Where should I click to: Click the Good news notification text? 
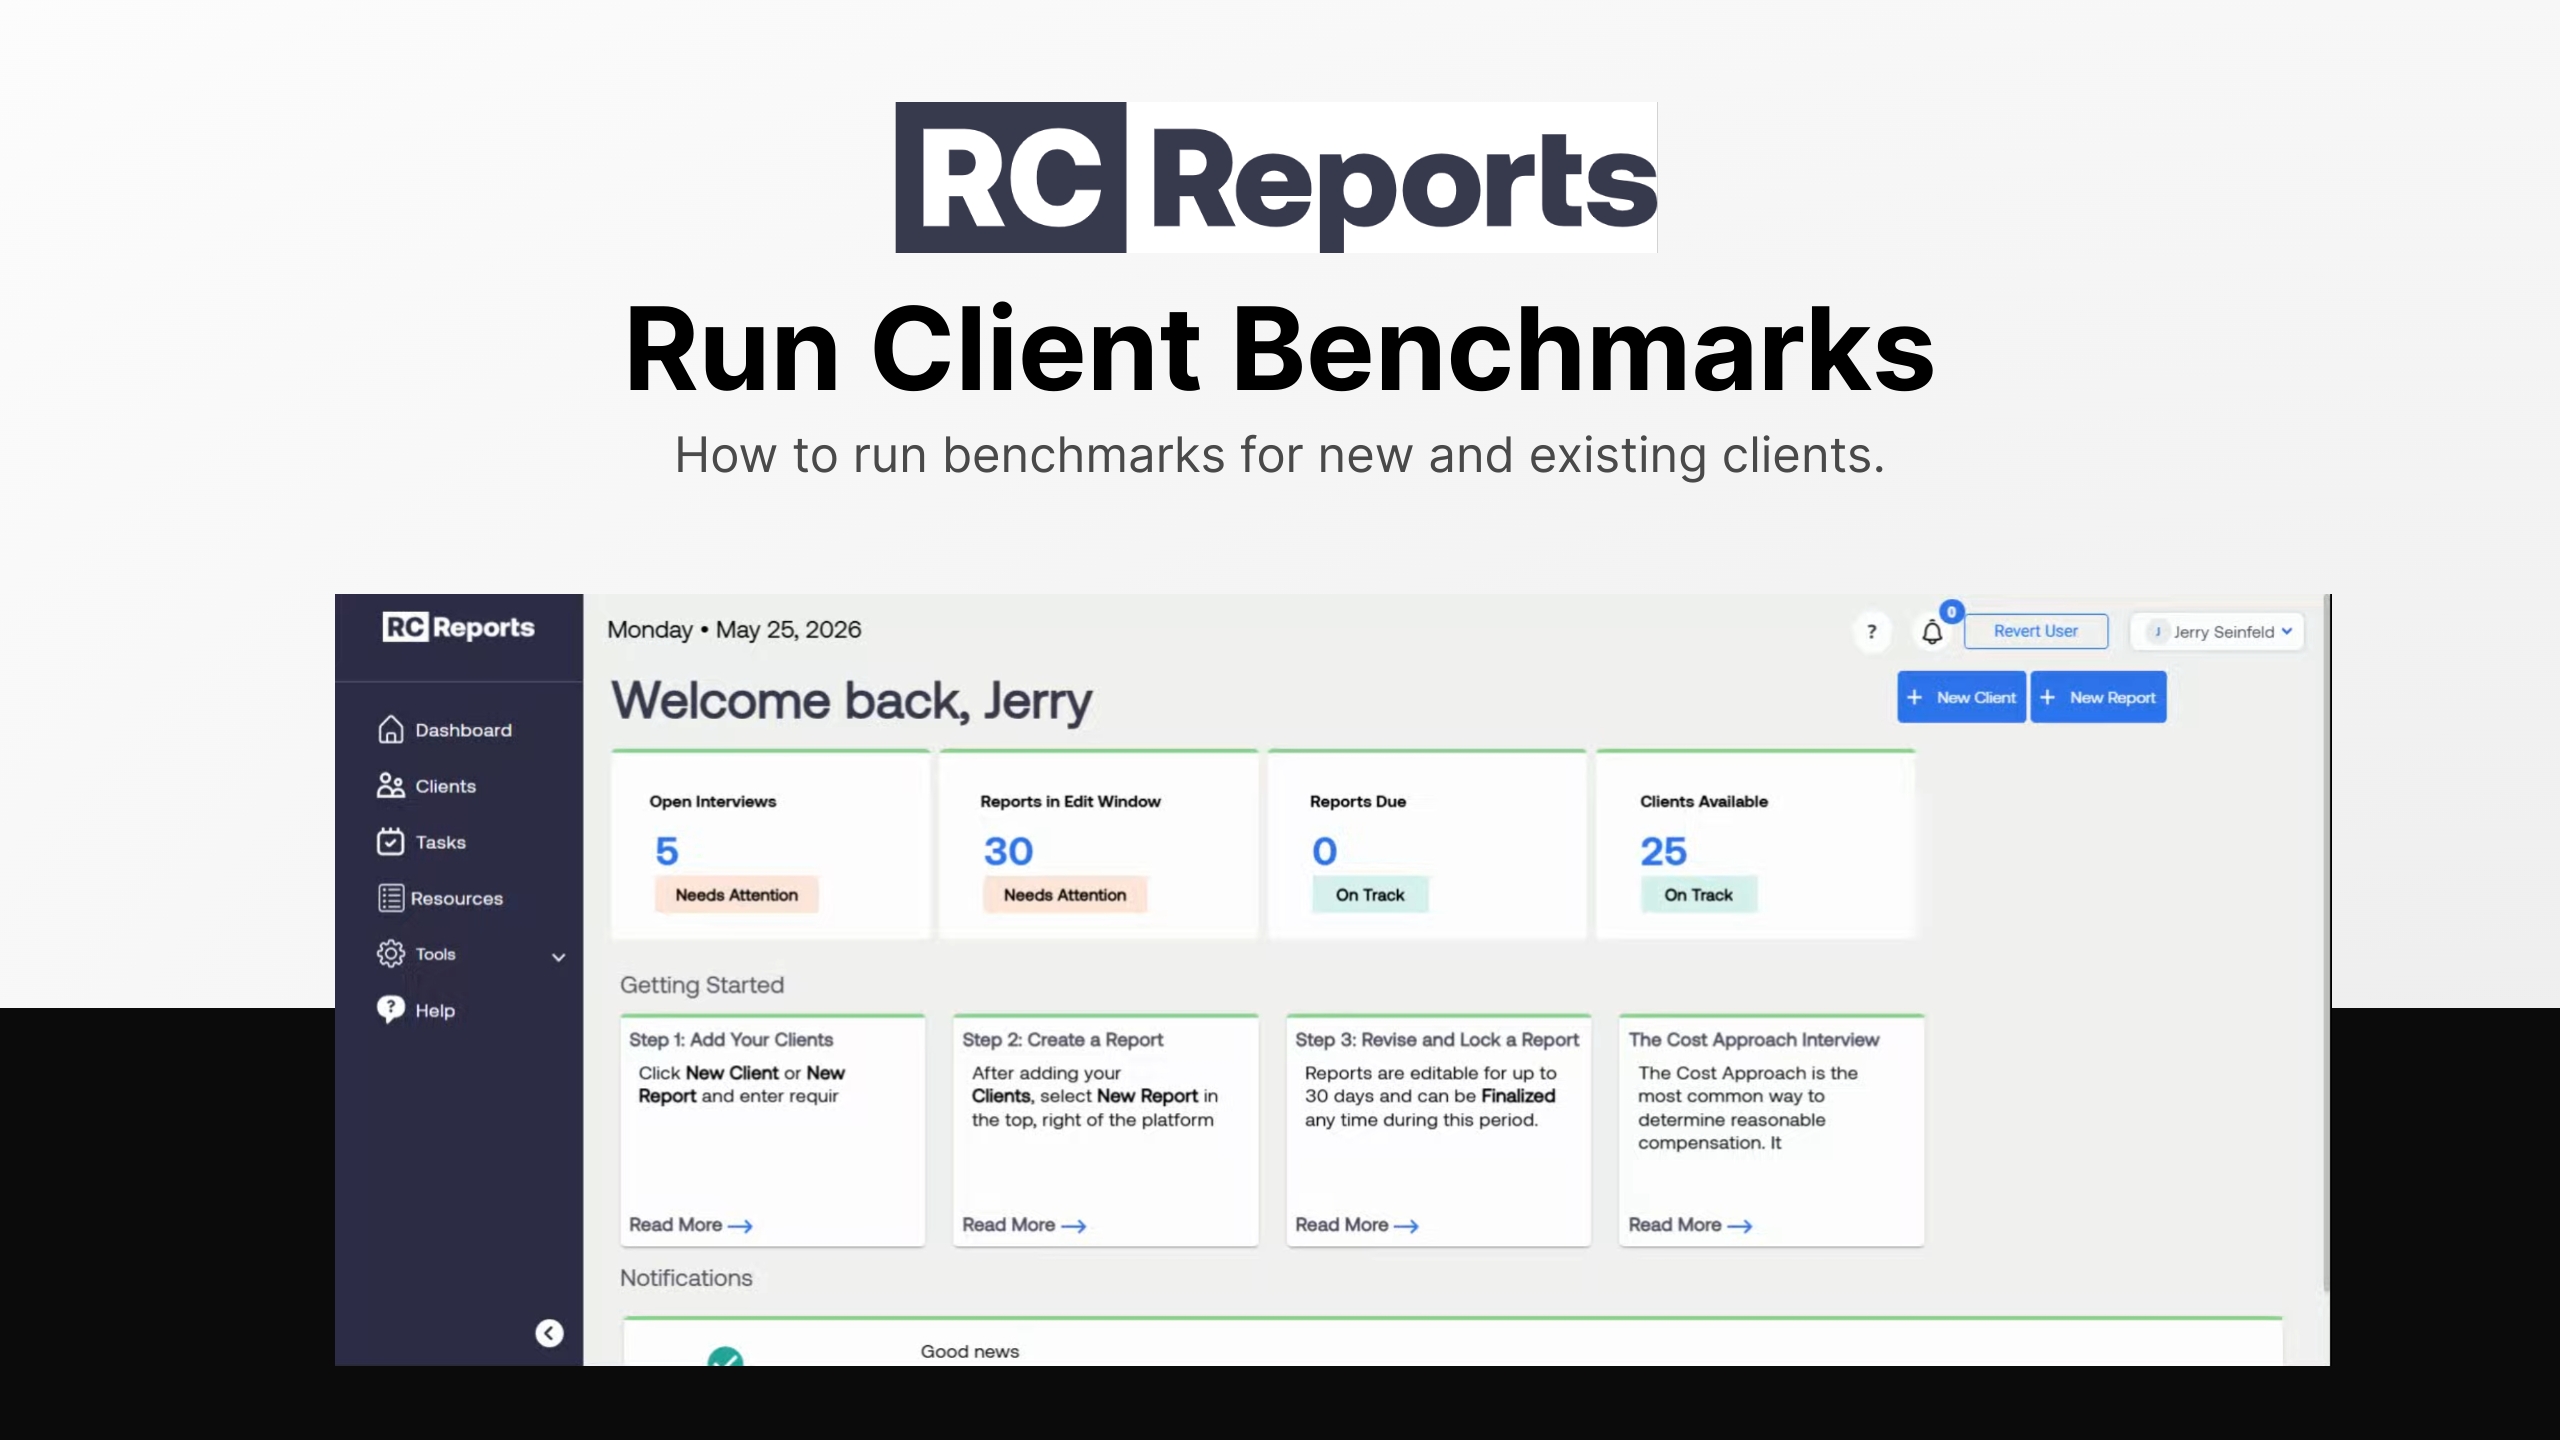[970, 1351]
